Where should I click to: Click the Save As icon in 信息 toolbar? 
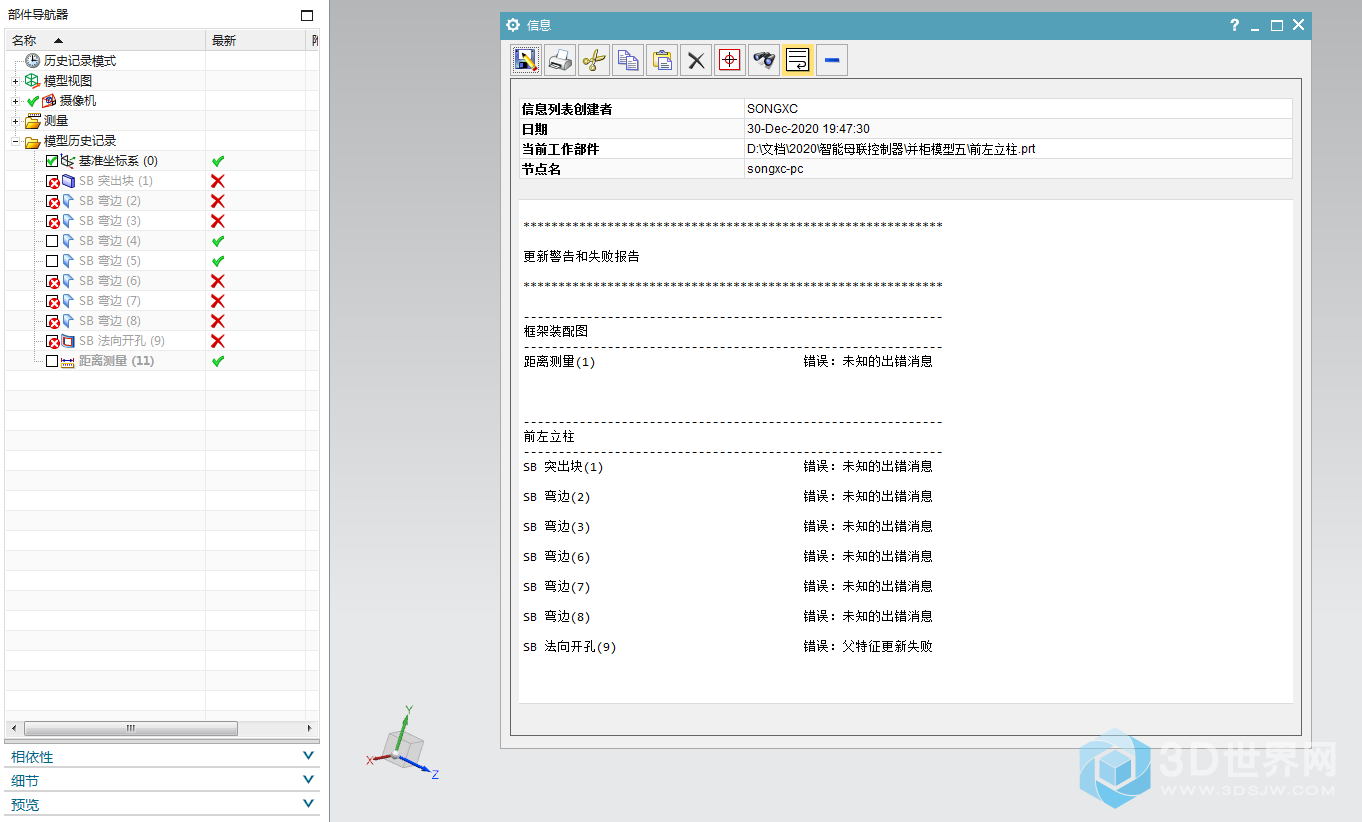coord(527,60)
